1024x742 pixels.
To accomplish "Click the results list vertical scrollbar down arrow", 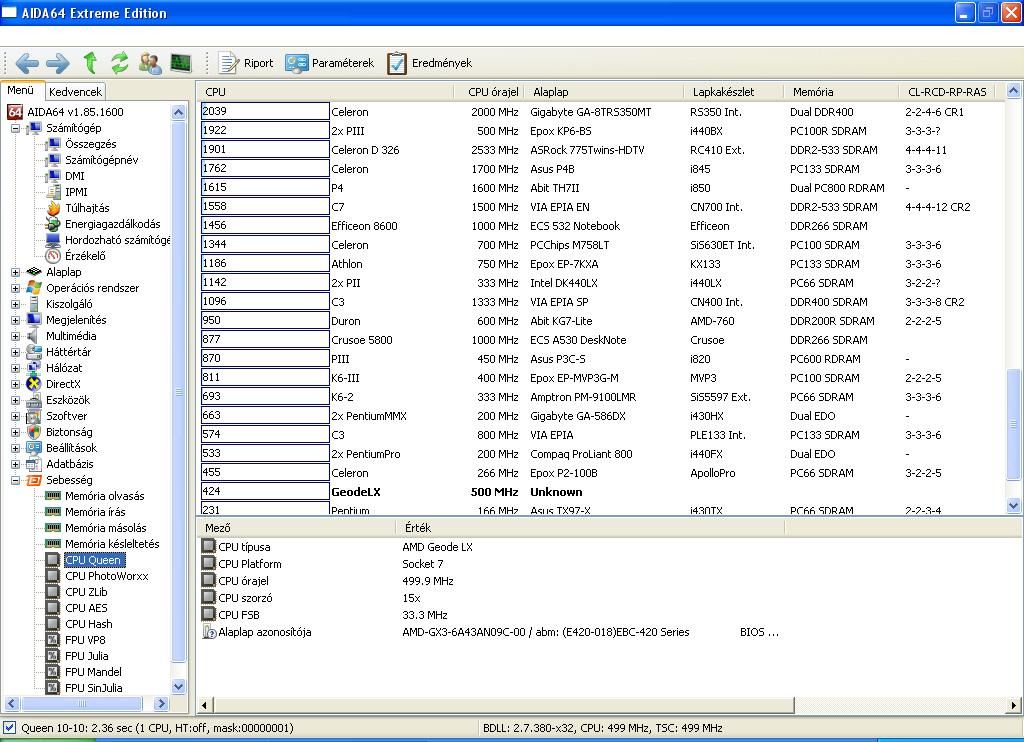I will [x=1013, y=506].
